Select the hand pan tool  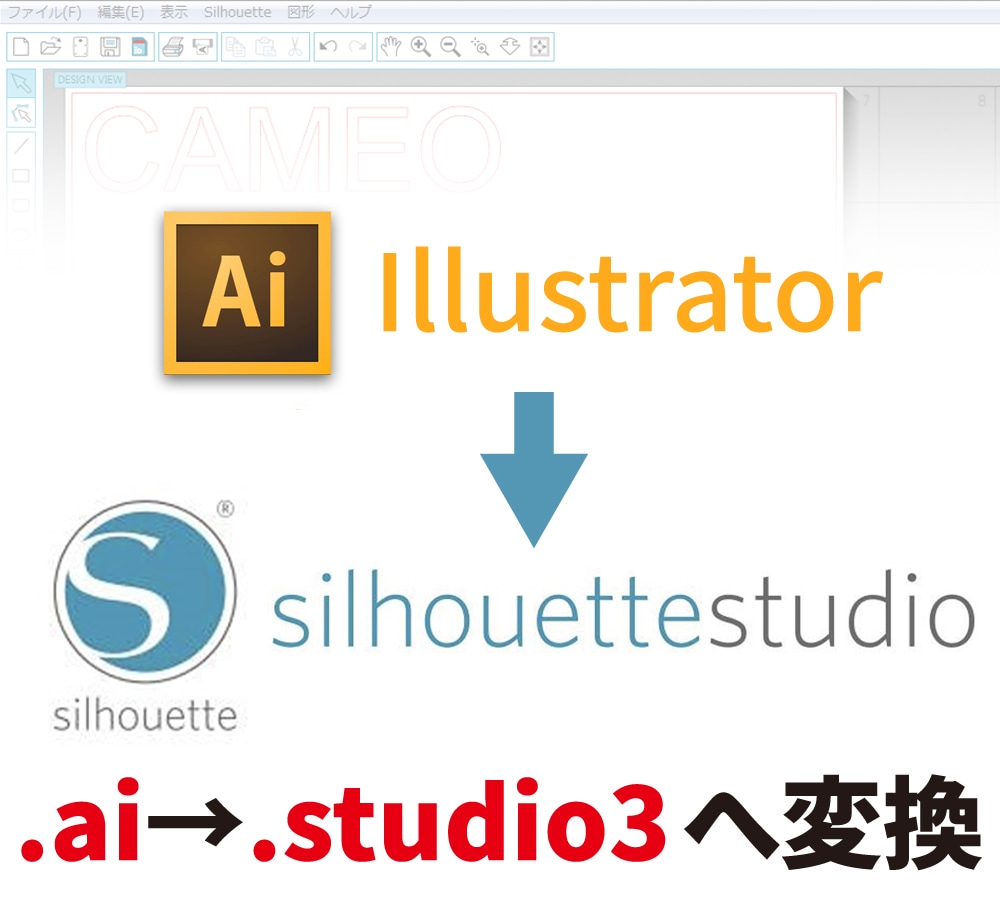click(390, 47)
